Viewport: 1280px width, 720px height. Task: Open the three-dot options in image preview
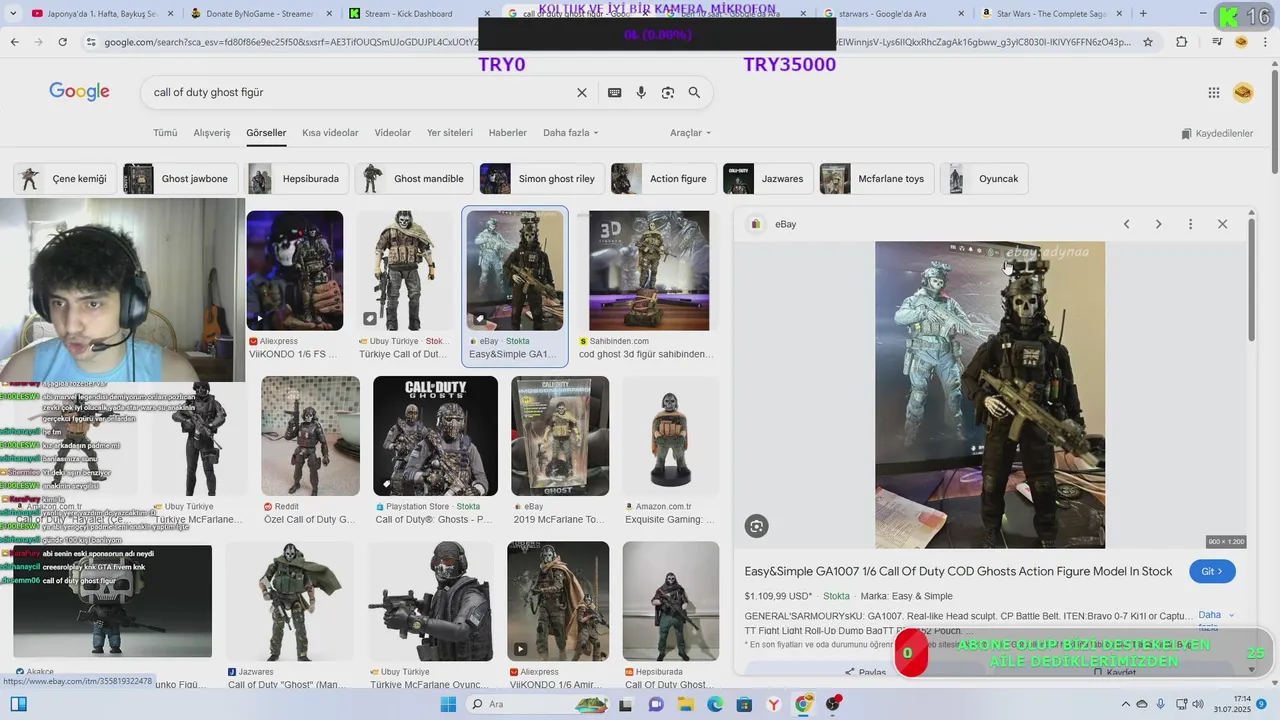[1190, 224]
